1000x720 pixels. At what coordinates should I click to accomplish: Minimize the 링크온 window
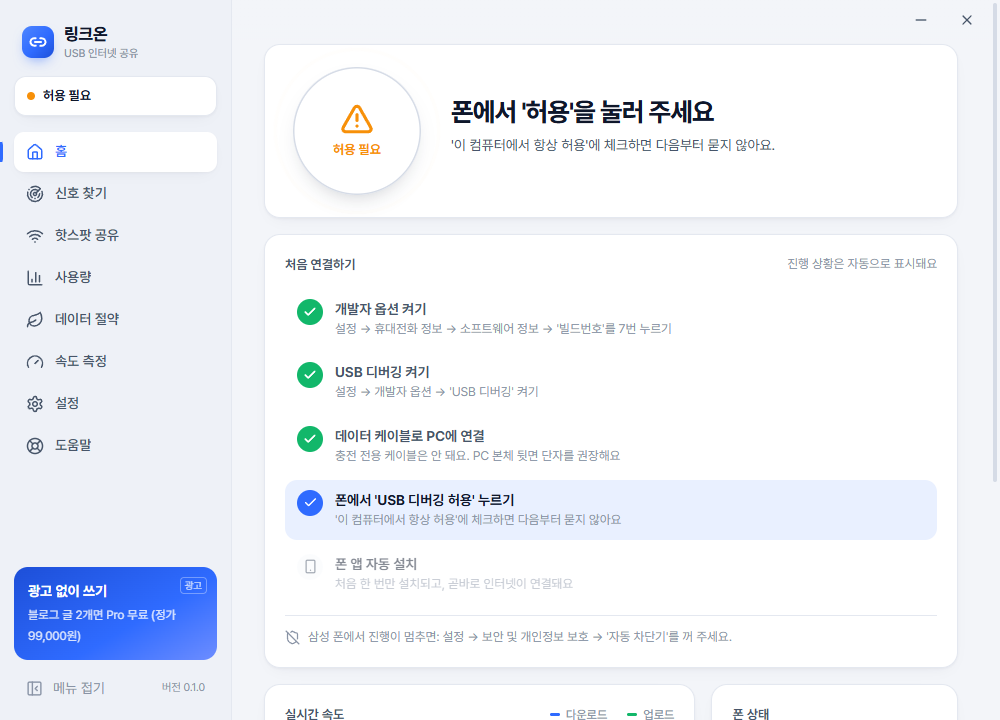click(921, 20)
